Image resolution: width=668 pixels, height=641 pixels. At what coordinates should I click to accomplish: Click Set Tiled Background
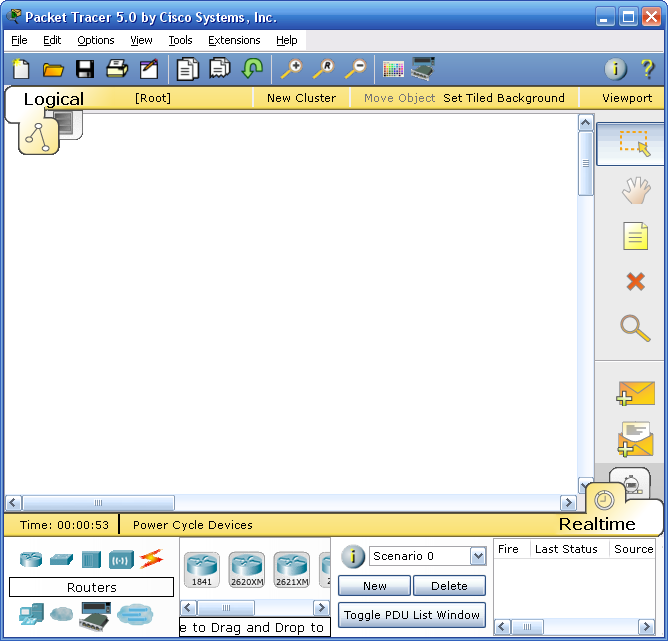(x=504, y=98)
